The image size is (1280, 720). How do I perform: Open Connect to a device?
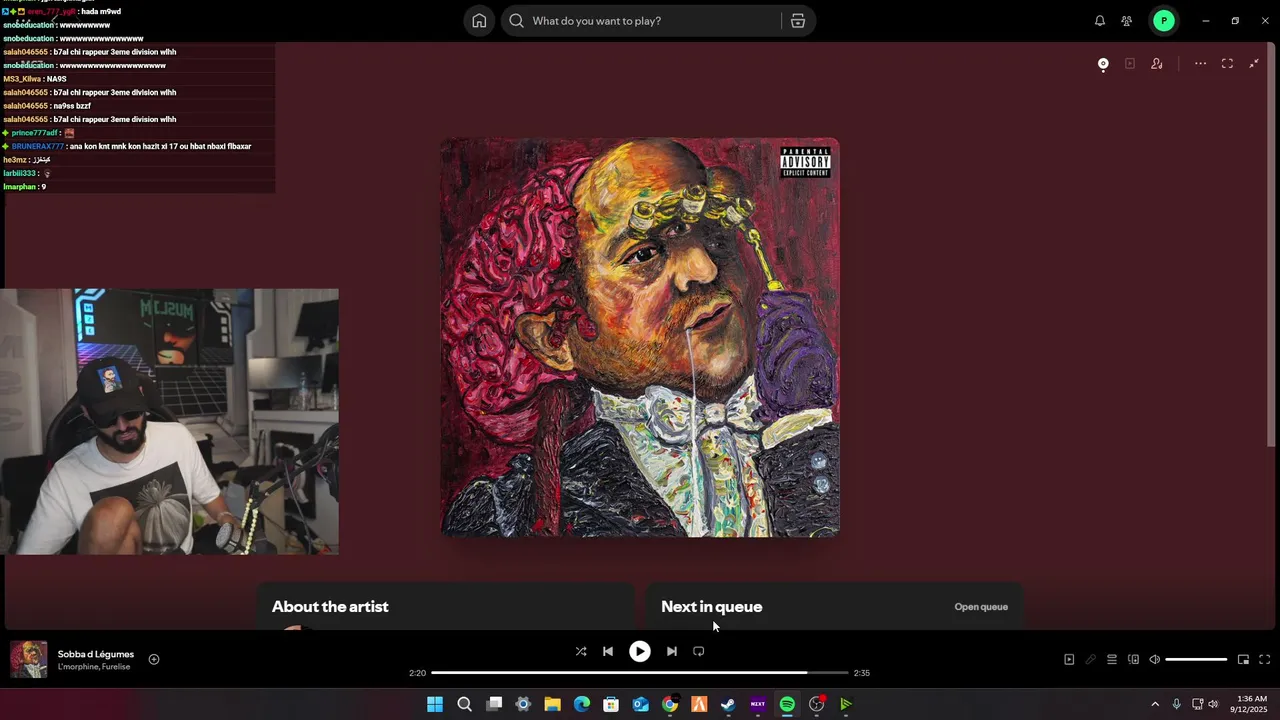click(1134, 660)
